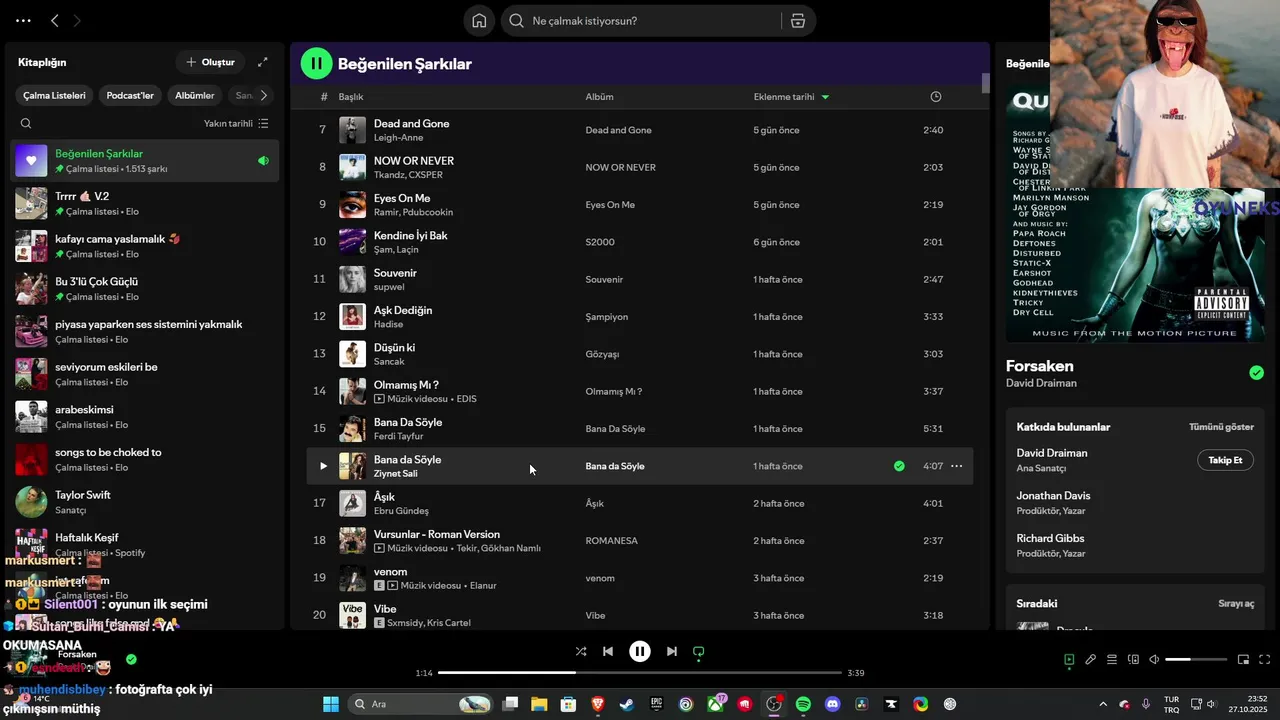Open more options for Bana da Söyle

tap(956, 466)
